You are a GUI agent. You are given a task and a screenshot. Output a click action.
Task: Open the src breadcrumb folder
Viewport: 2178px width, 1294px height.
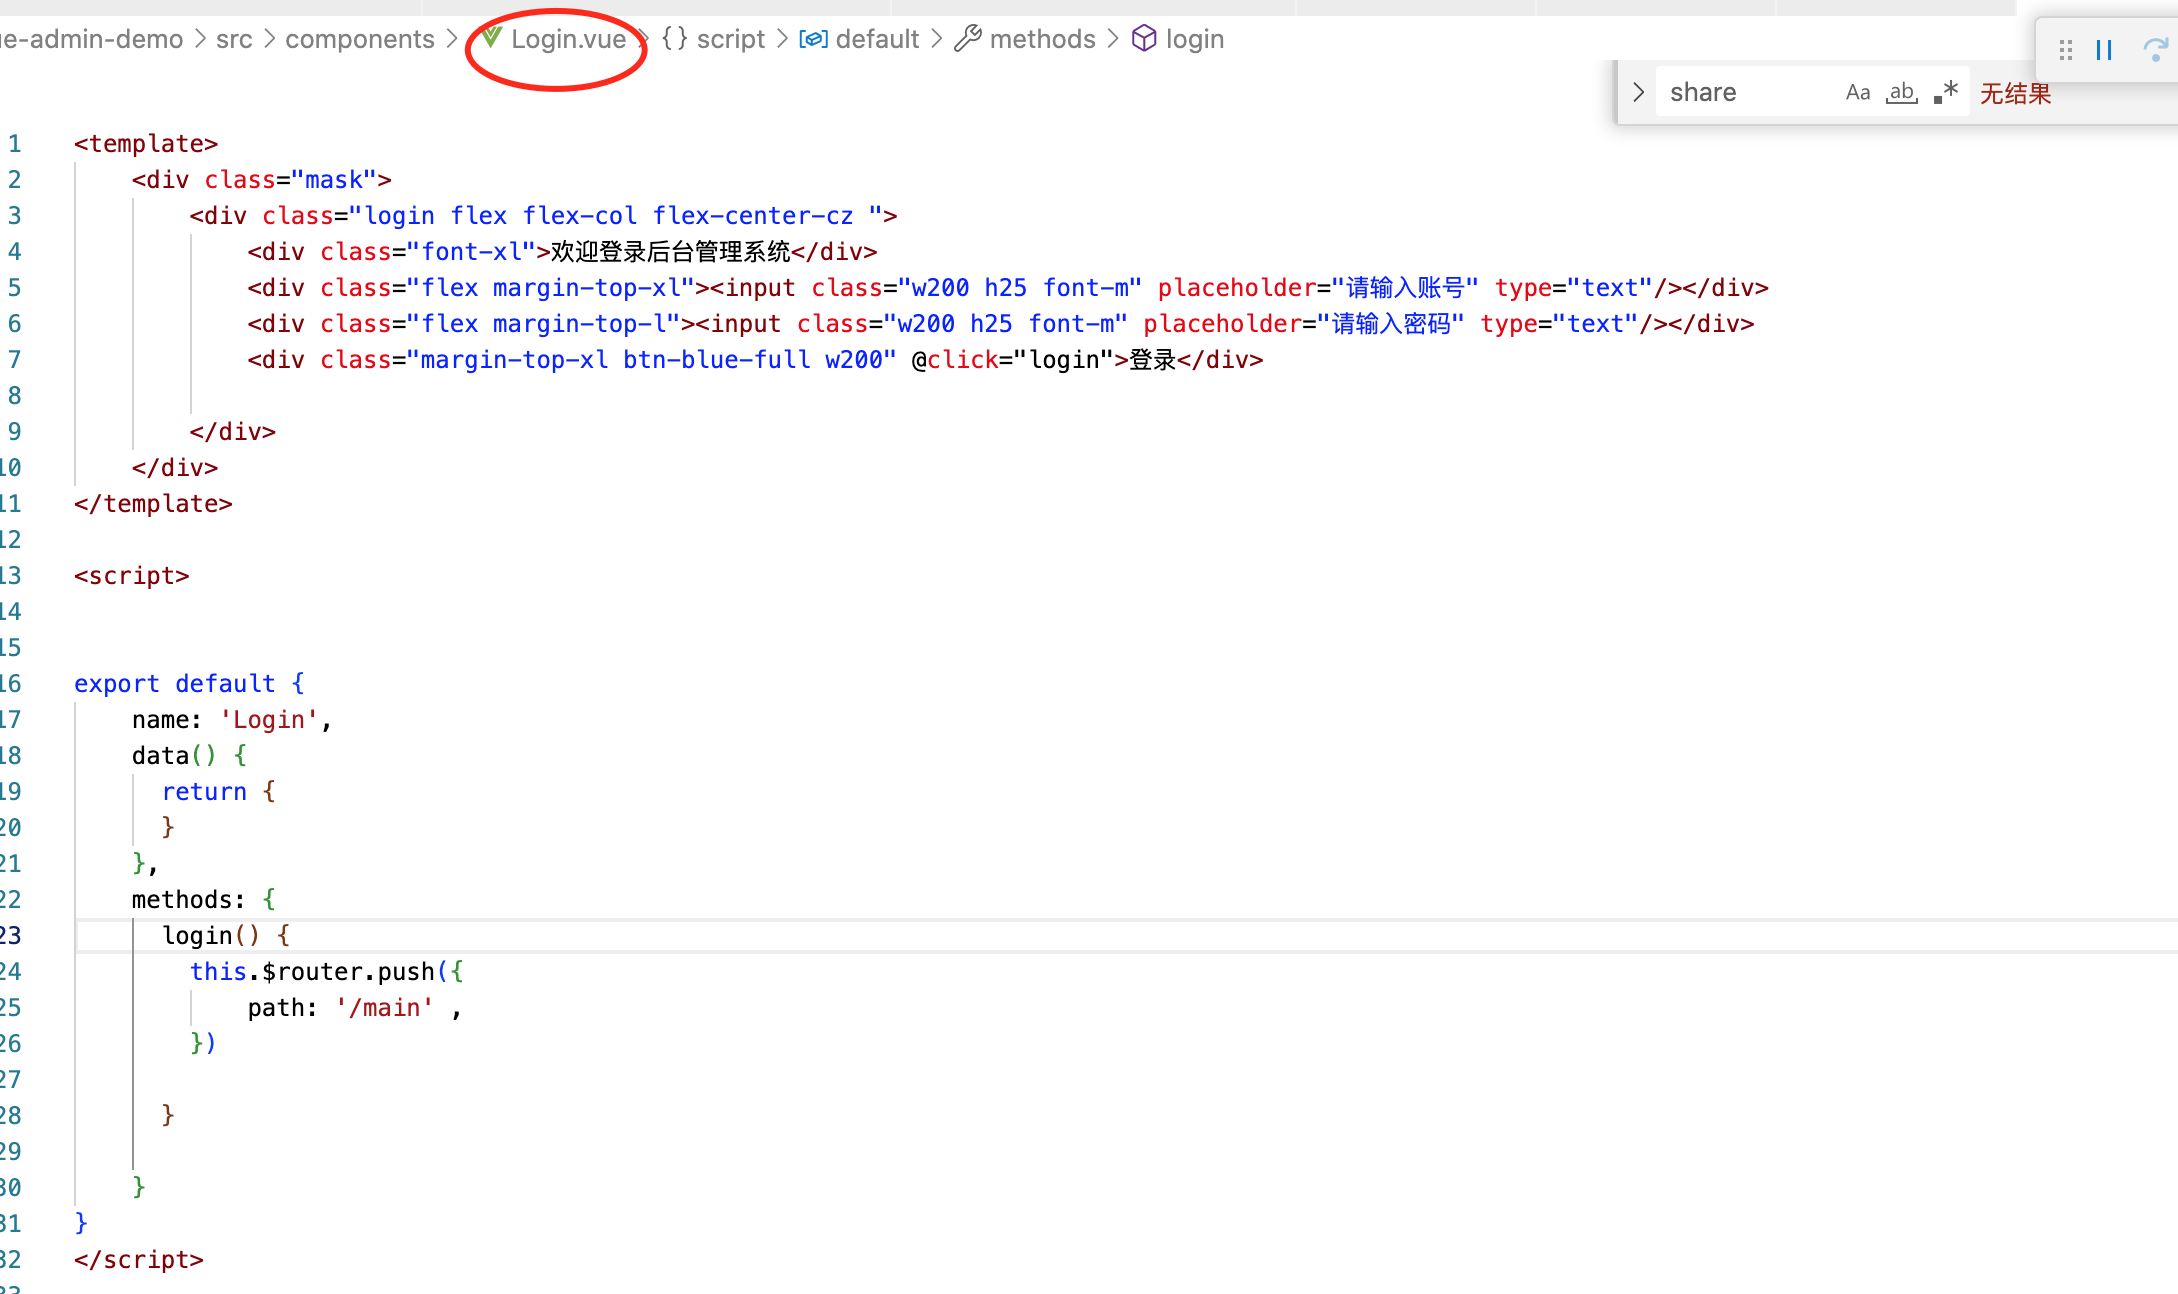(234, 38)
